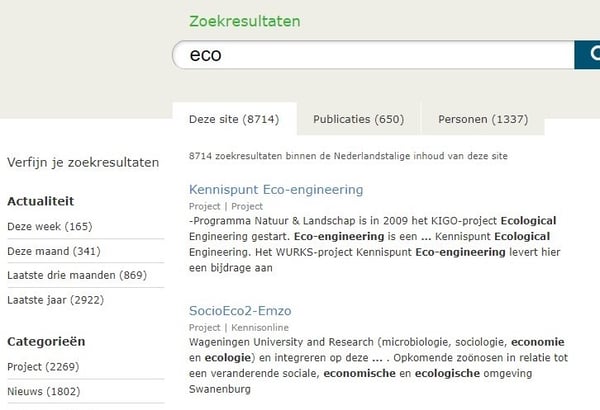
Task: Filter by 'Deze maand (341)'
Action: pos(53,251)
